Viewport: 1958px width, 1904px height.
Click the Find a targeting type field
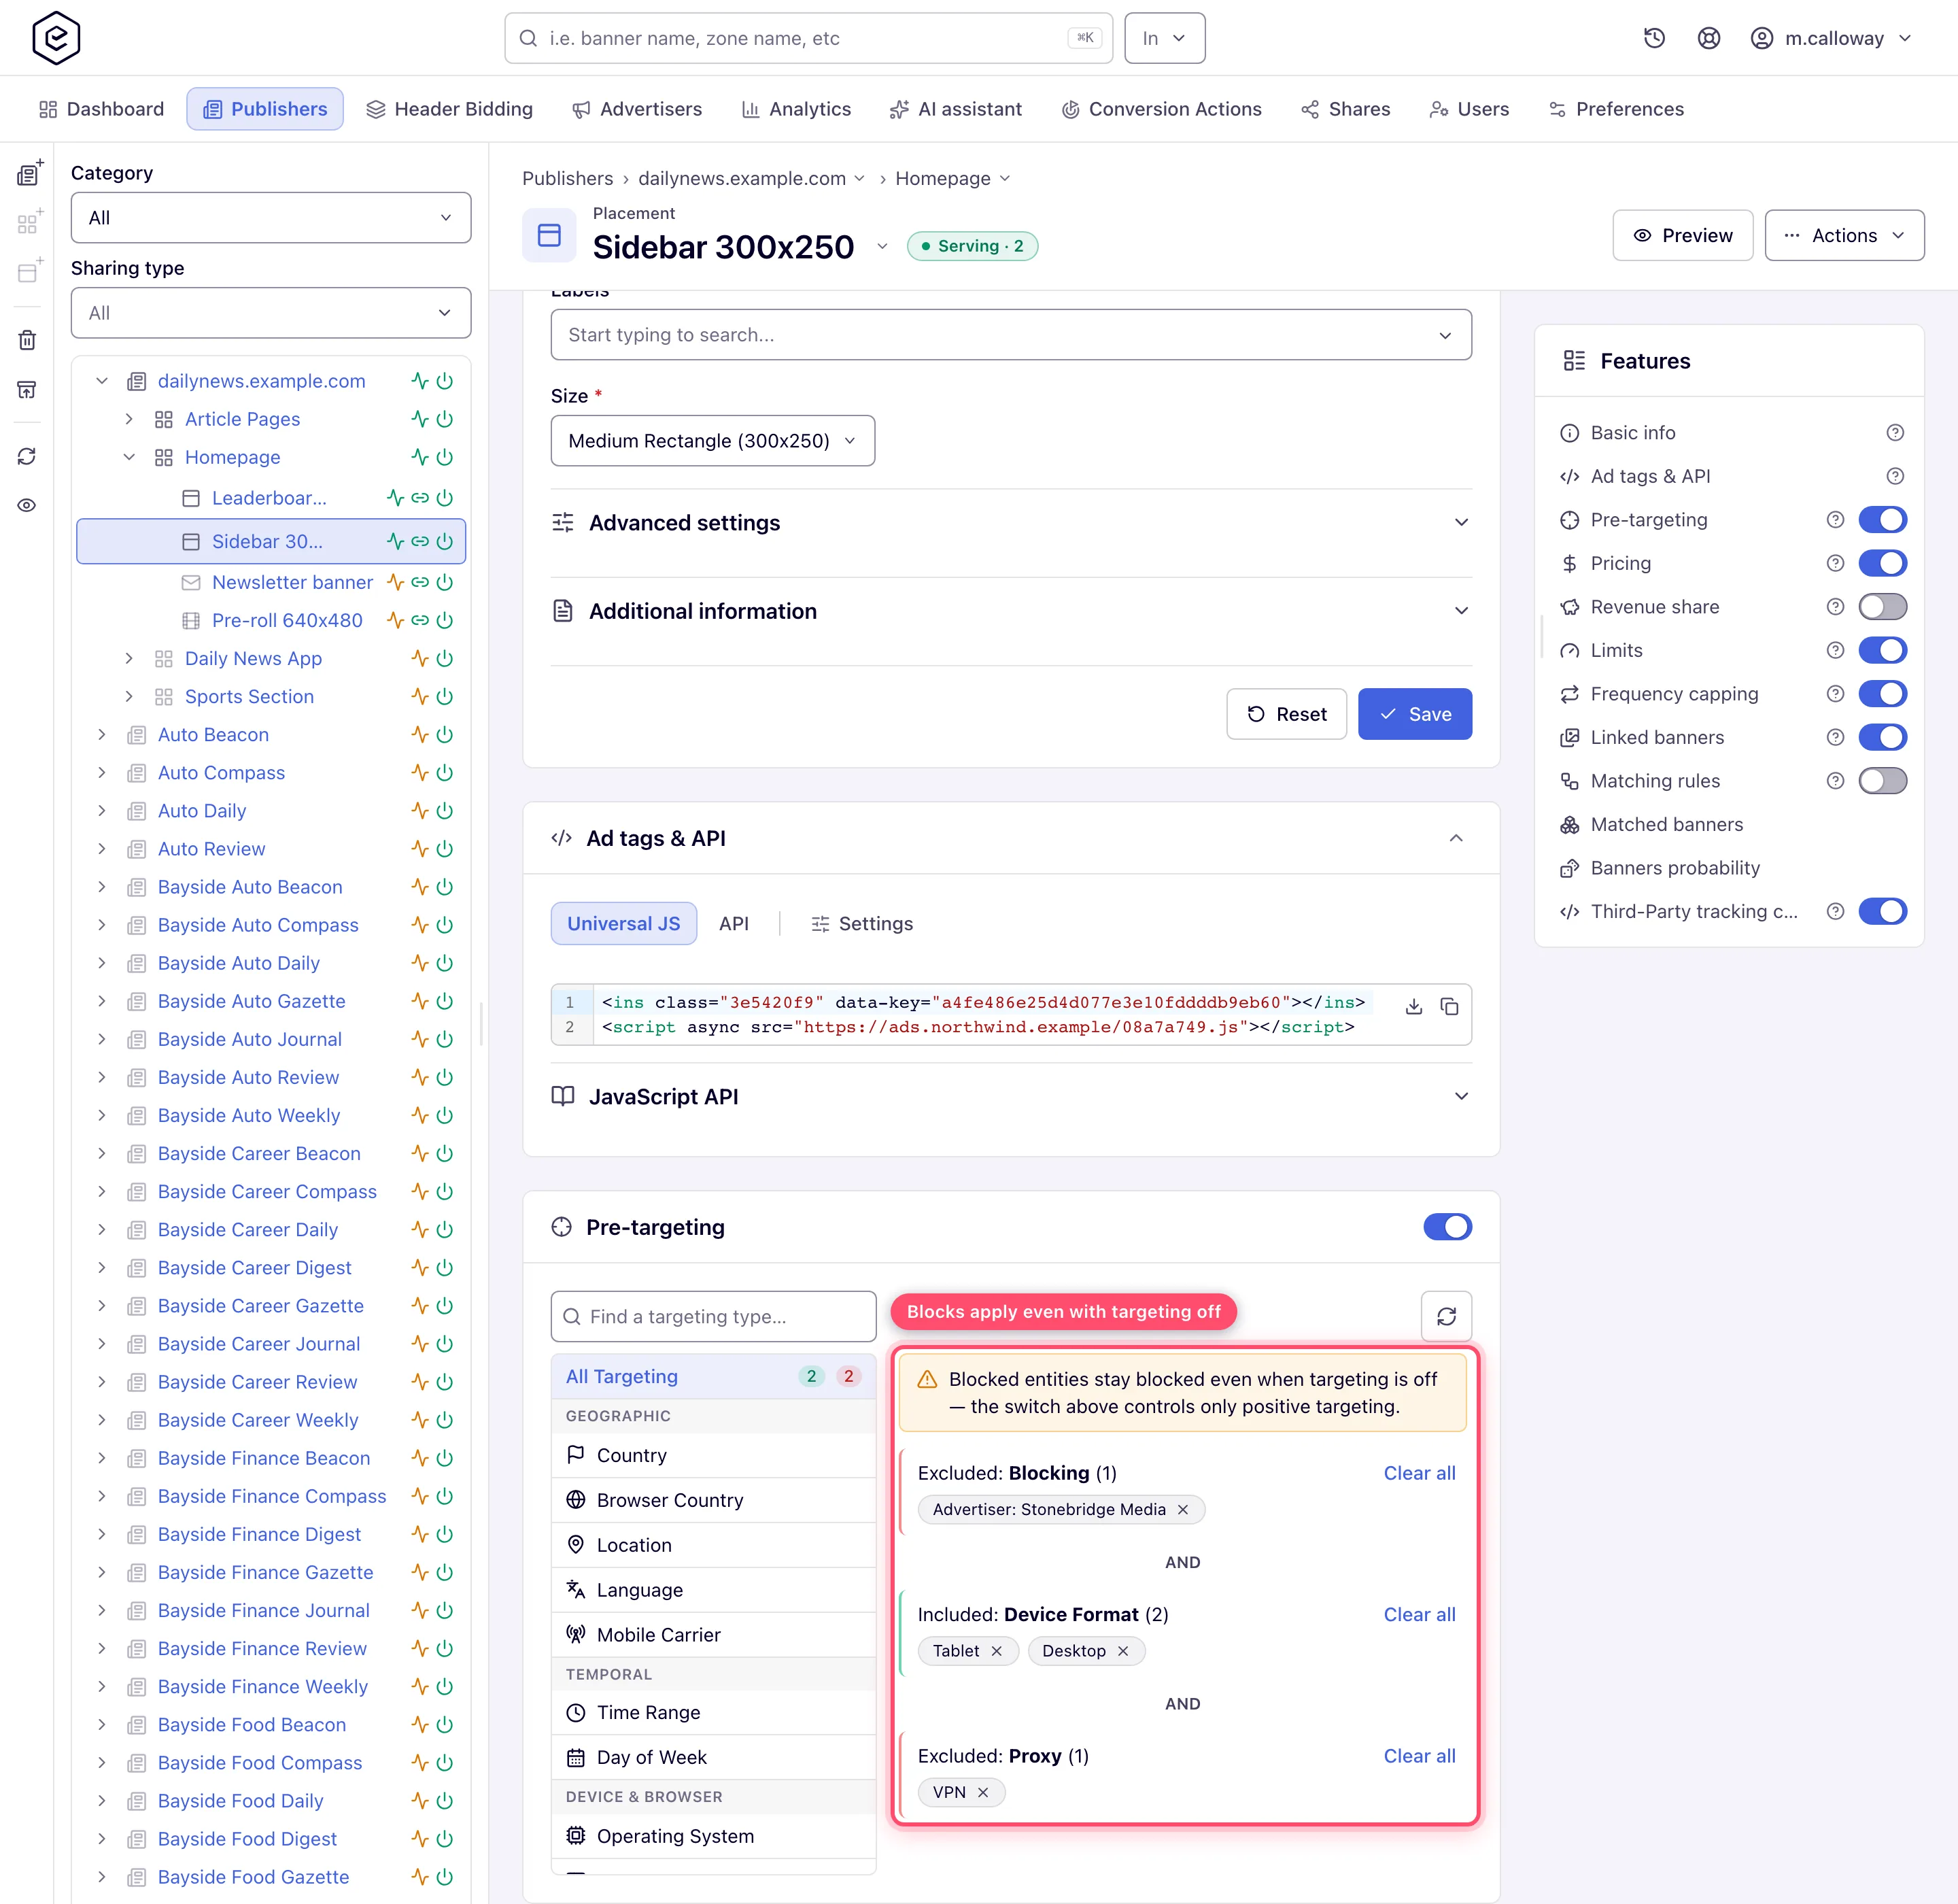click(x=713, y=1316)
